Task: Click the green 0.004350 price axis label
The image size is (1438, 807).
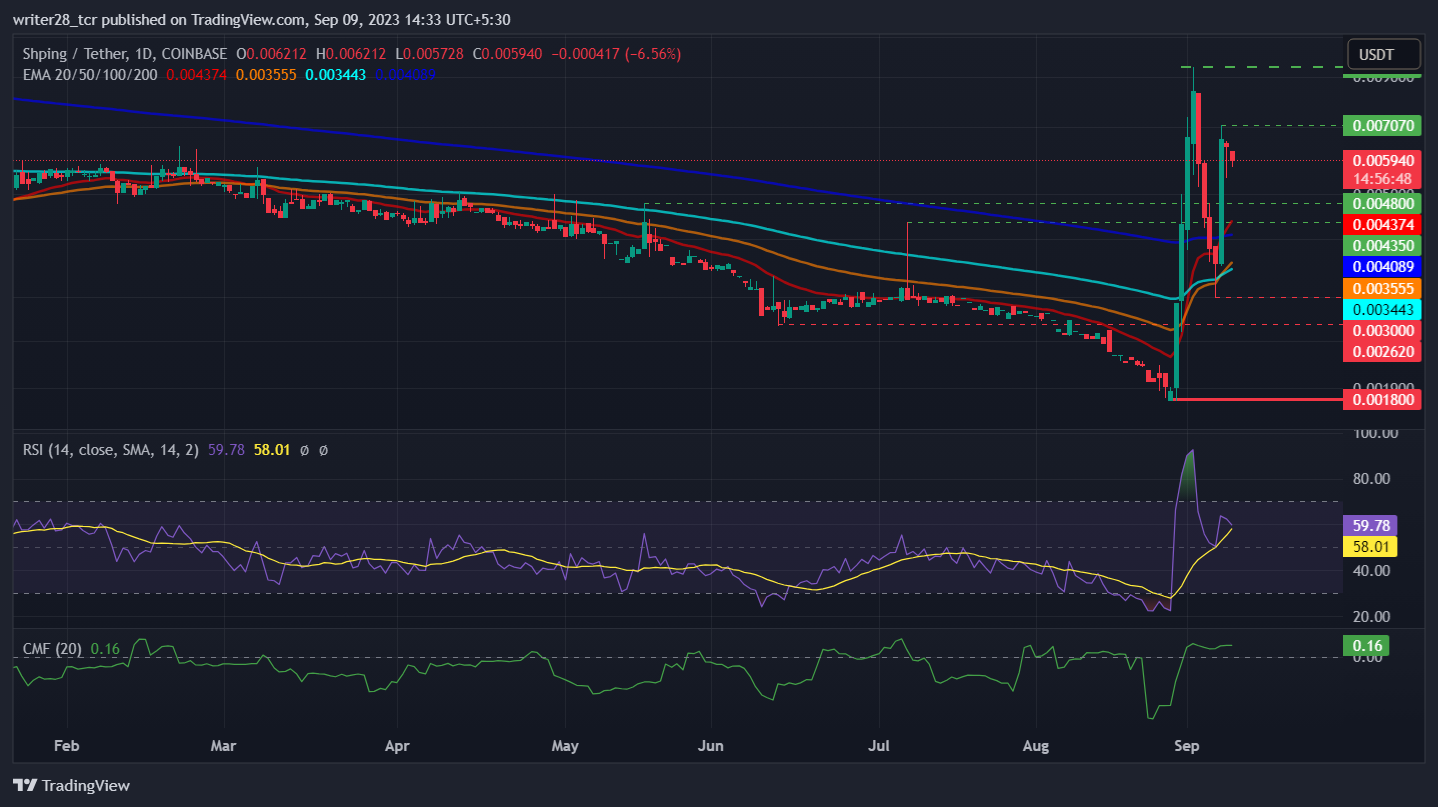Action: (x=1381, y=245)
